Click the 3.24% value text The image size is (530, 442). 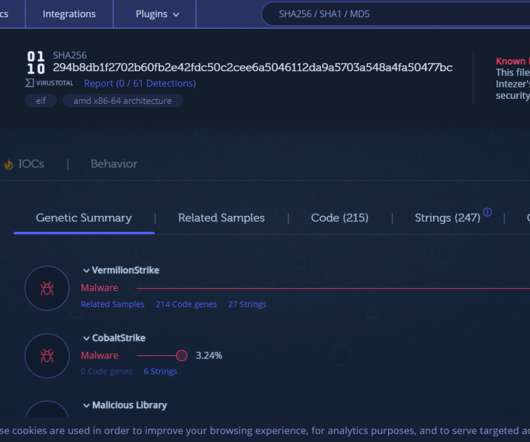coord(209,355)
